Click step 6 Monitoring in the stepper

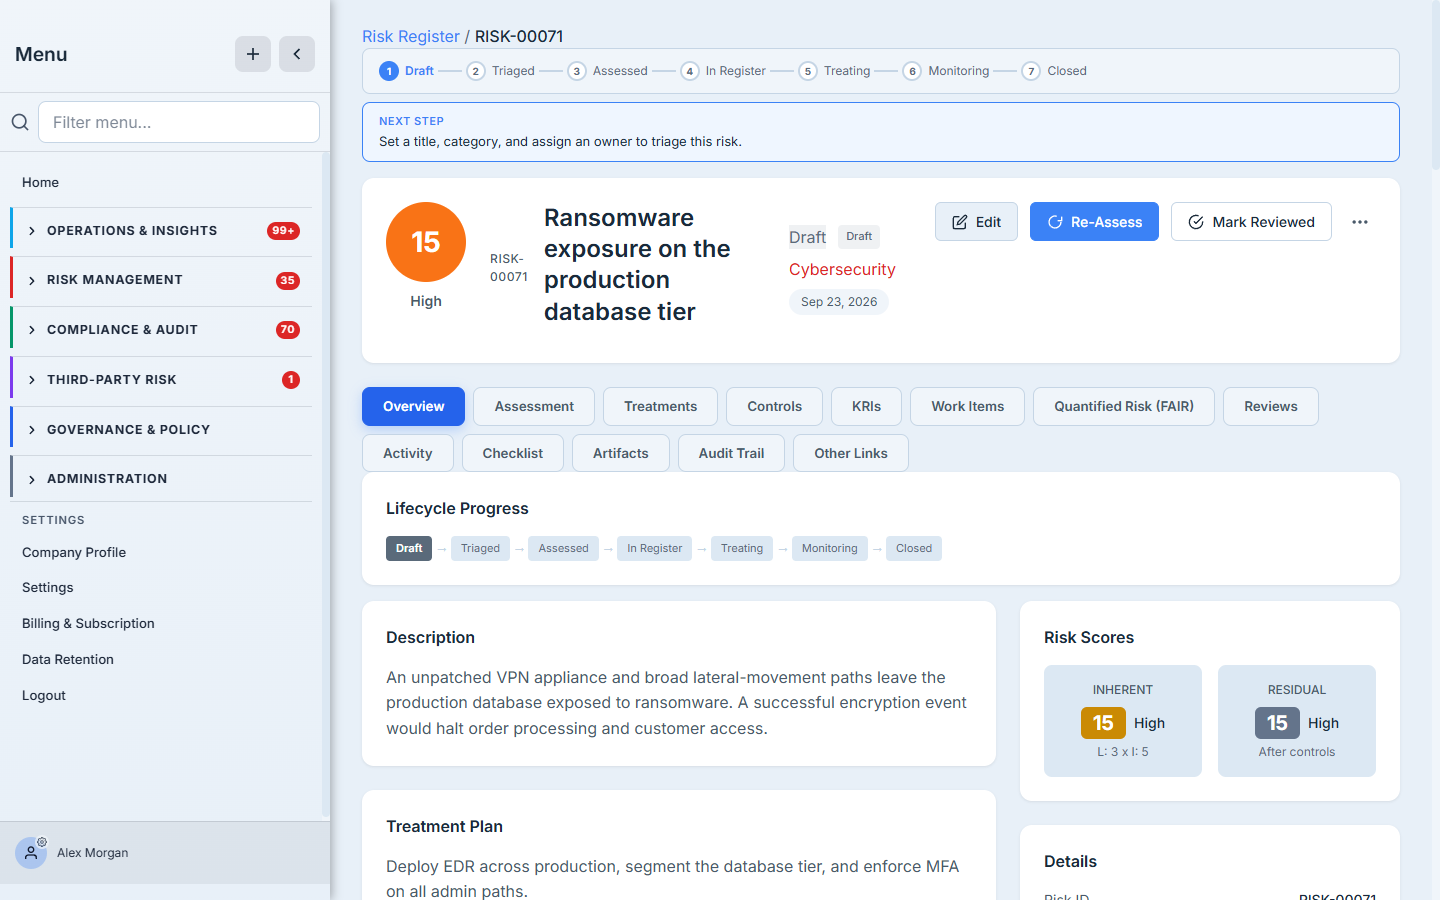(946, 71)
